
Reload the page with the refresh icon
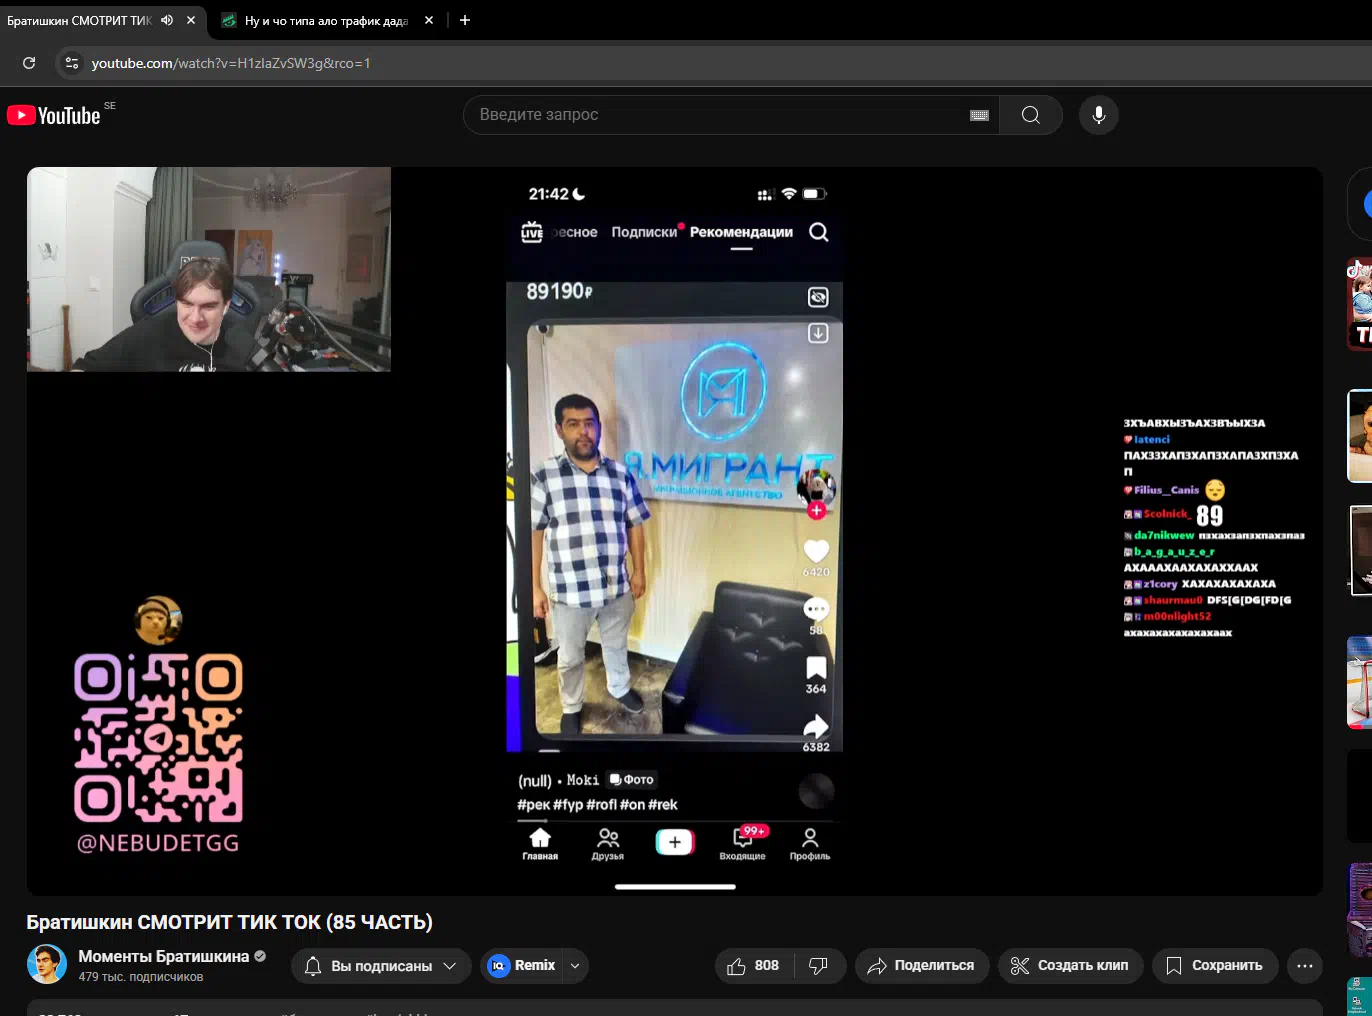29,63
